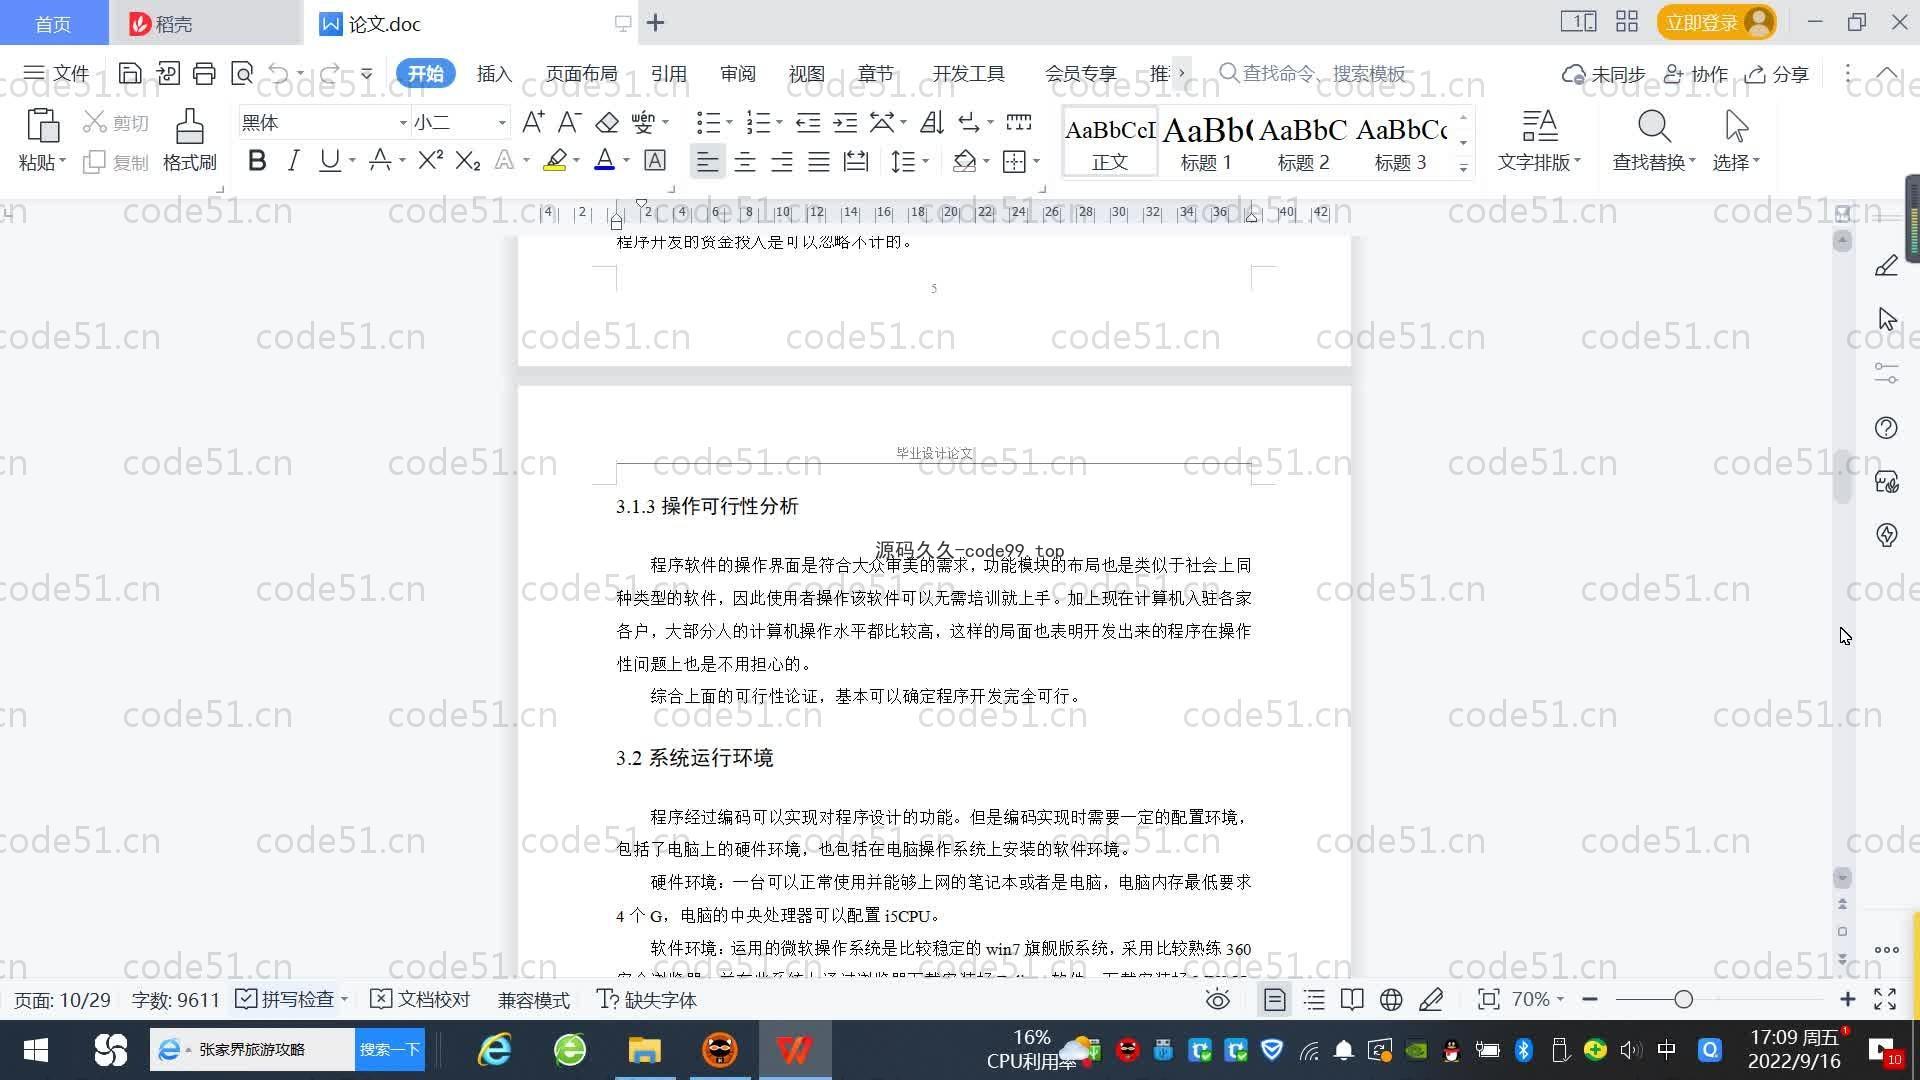This screenshot has height=1080, width=1920.
Task: Click 文档校对 in status bar
Action: click(x=420, y=999)
